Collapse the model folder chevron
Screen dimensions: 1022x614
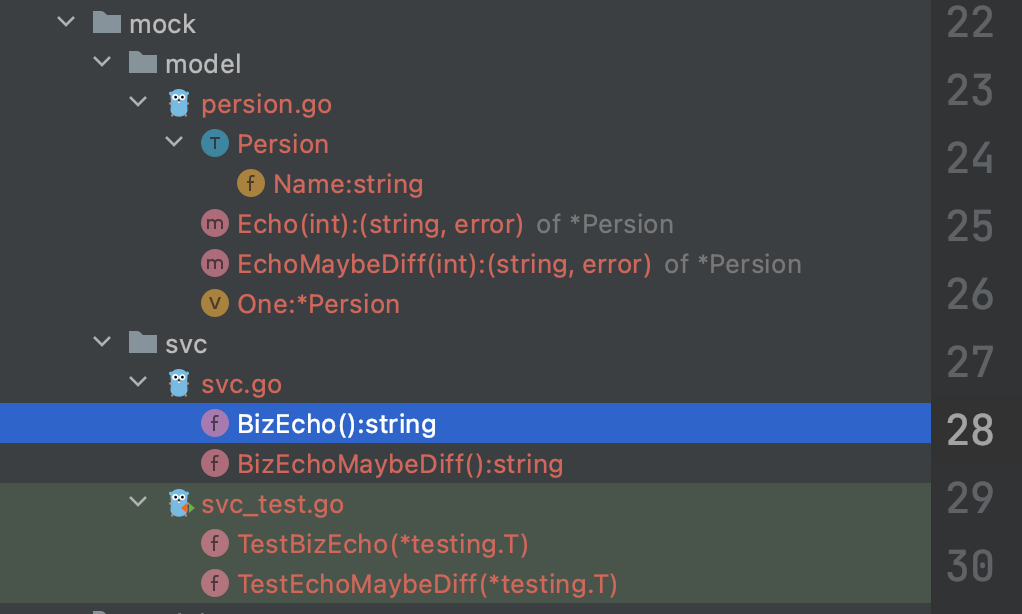click(102, 62)
